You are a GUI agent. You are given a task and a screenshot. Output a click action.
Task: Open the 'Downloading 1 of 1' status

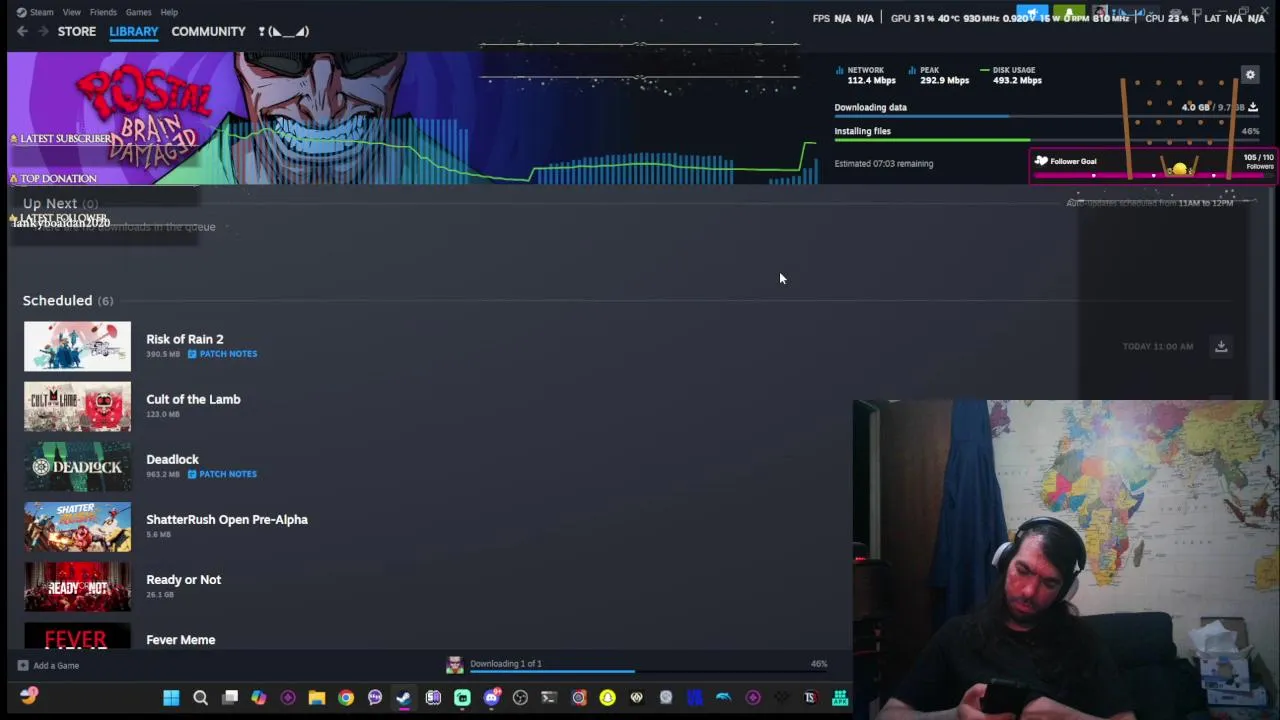[506, 663]
